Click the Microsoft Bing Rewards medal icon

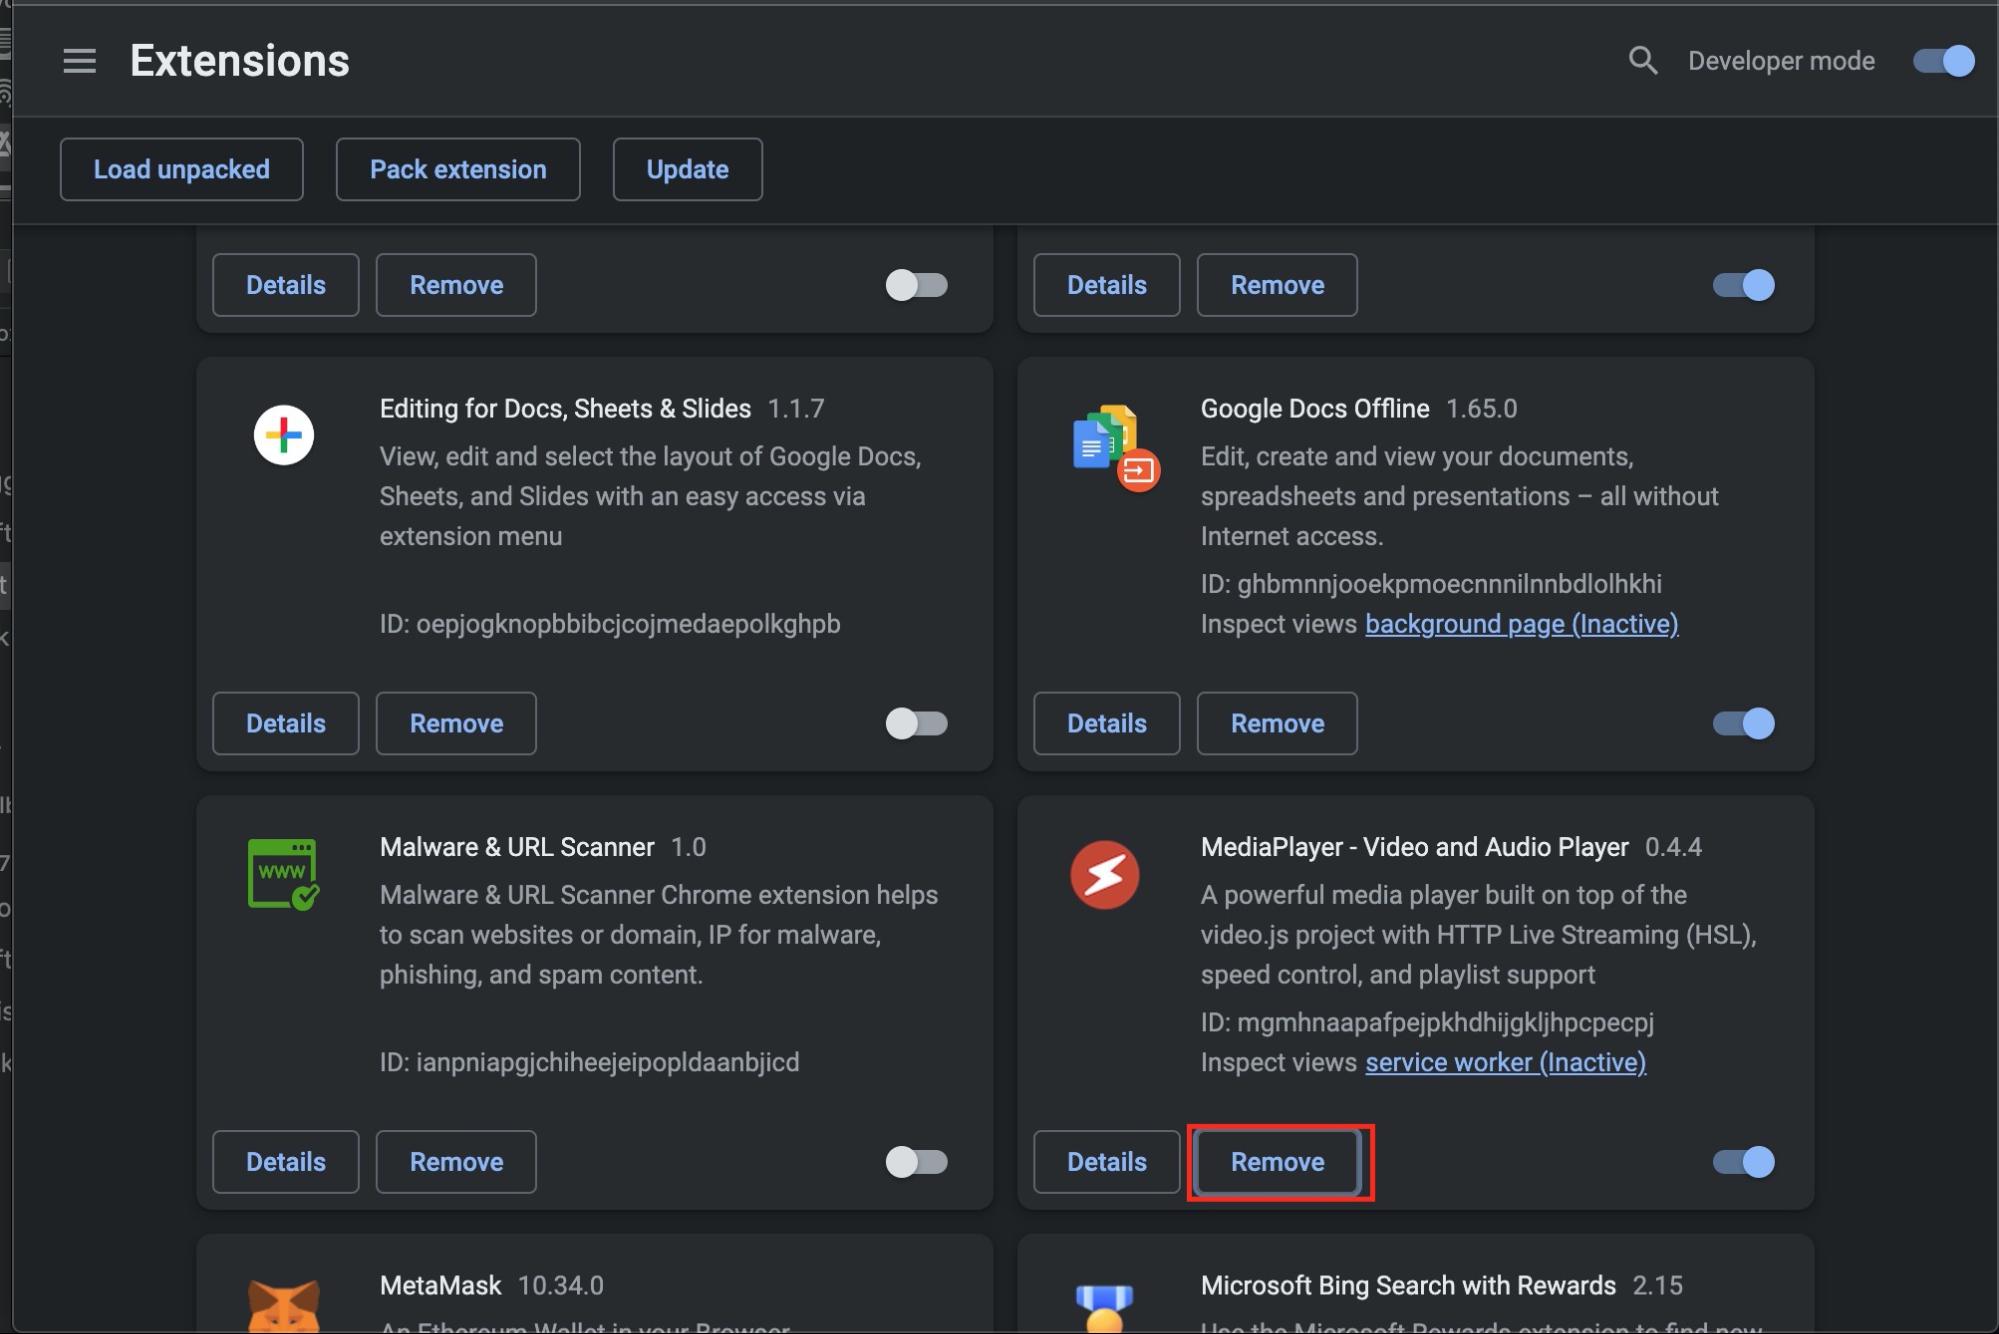[1105, 1307]
